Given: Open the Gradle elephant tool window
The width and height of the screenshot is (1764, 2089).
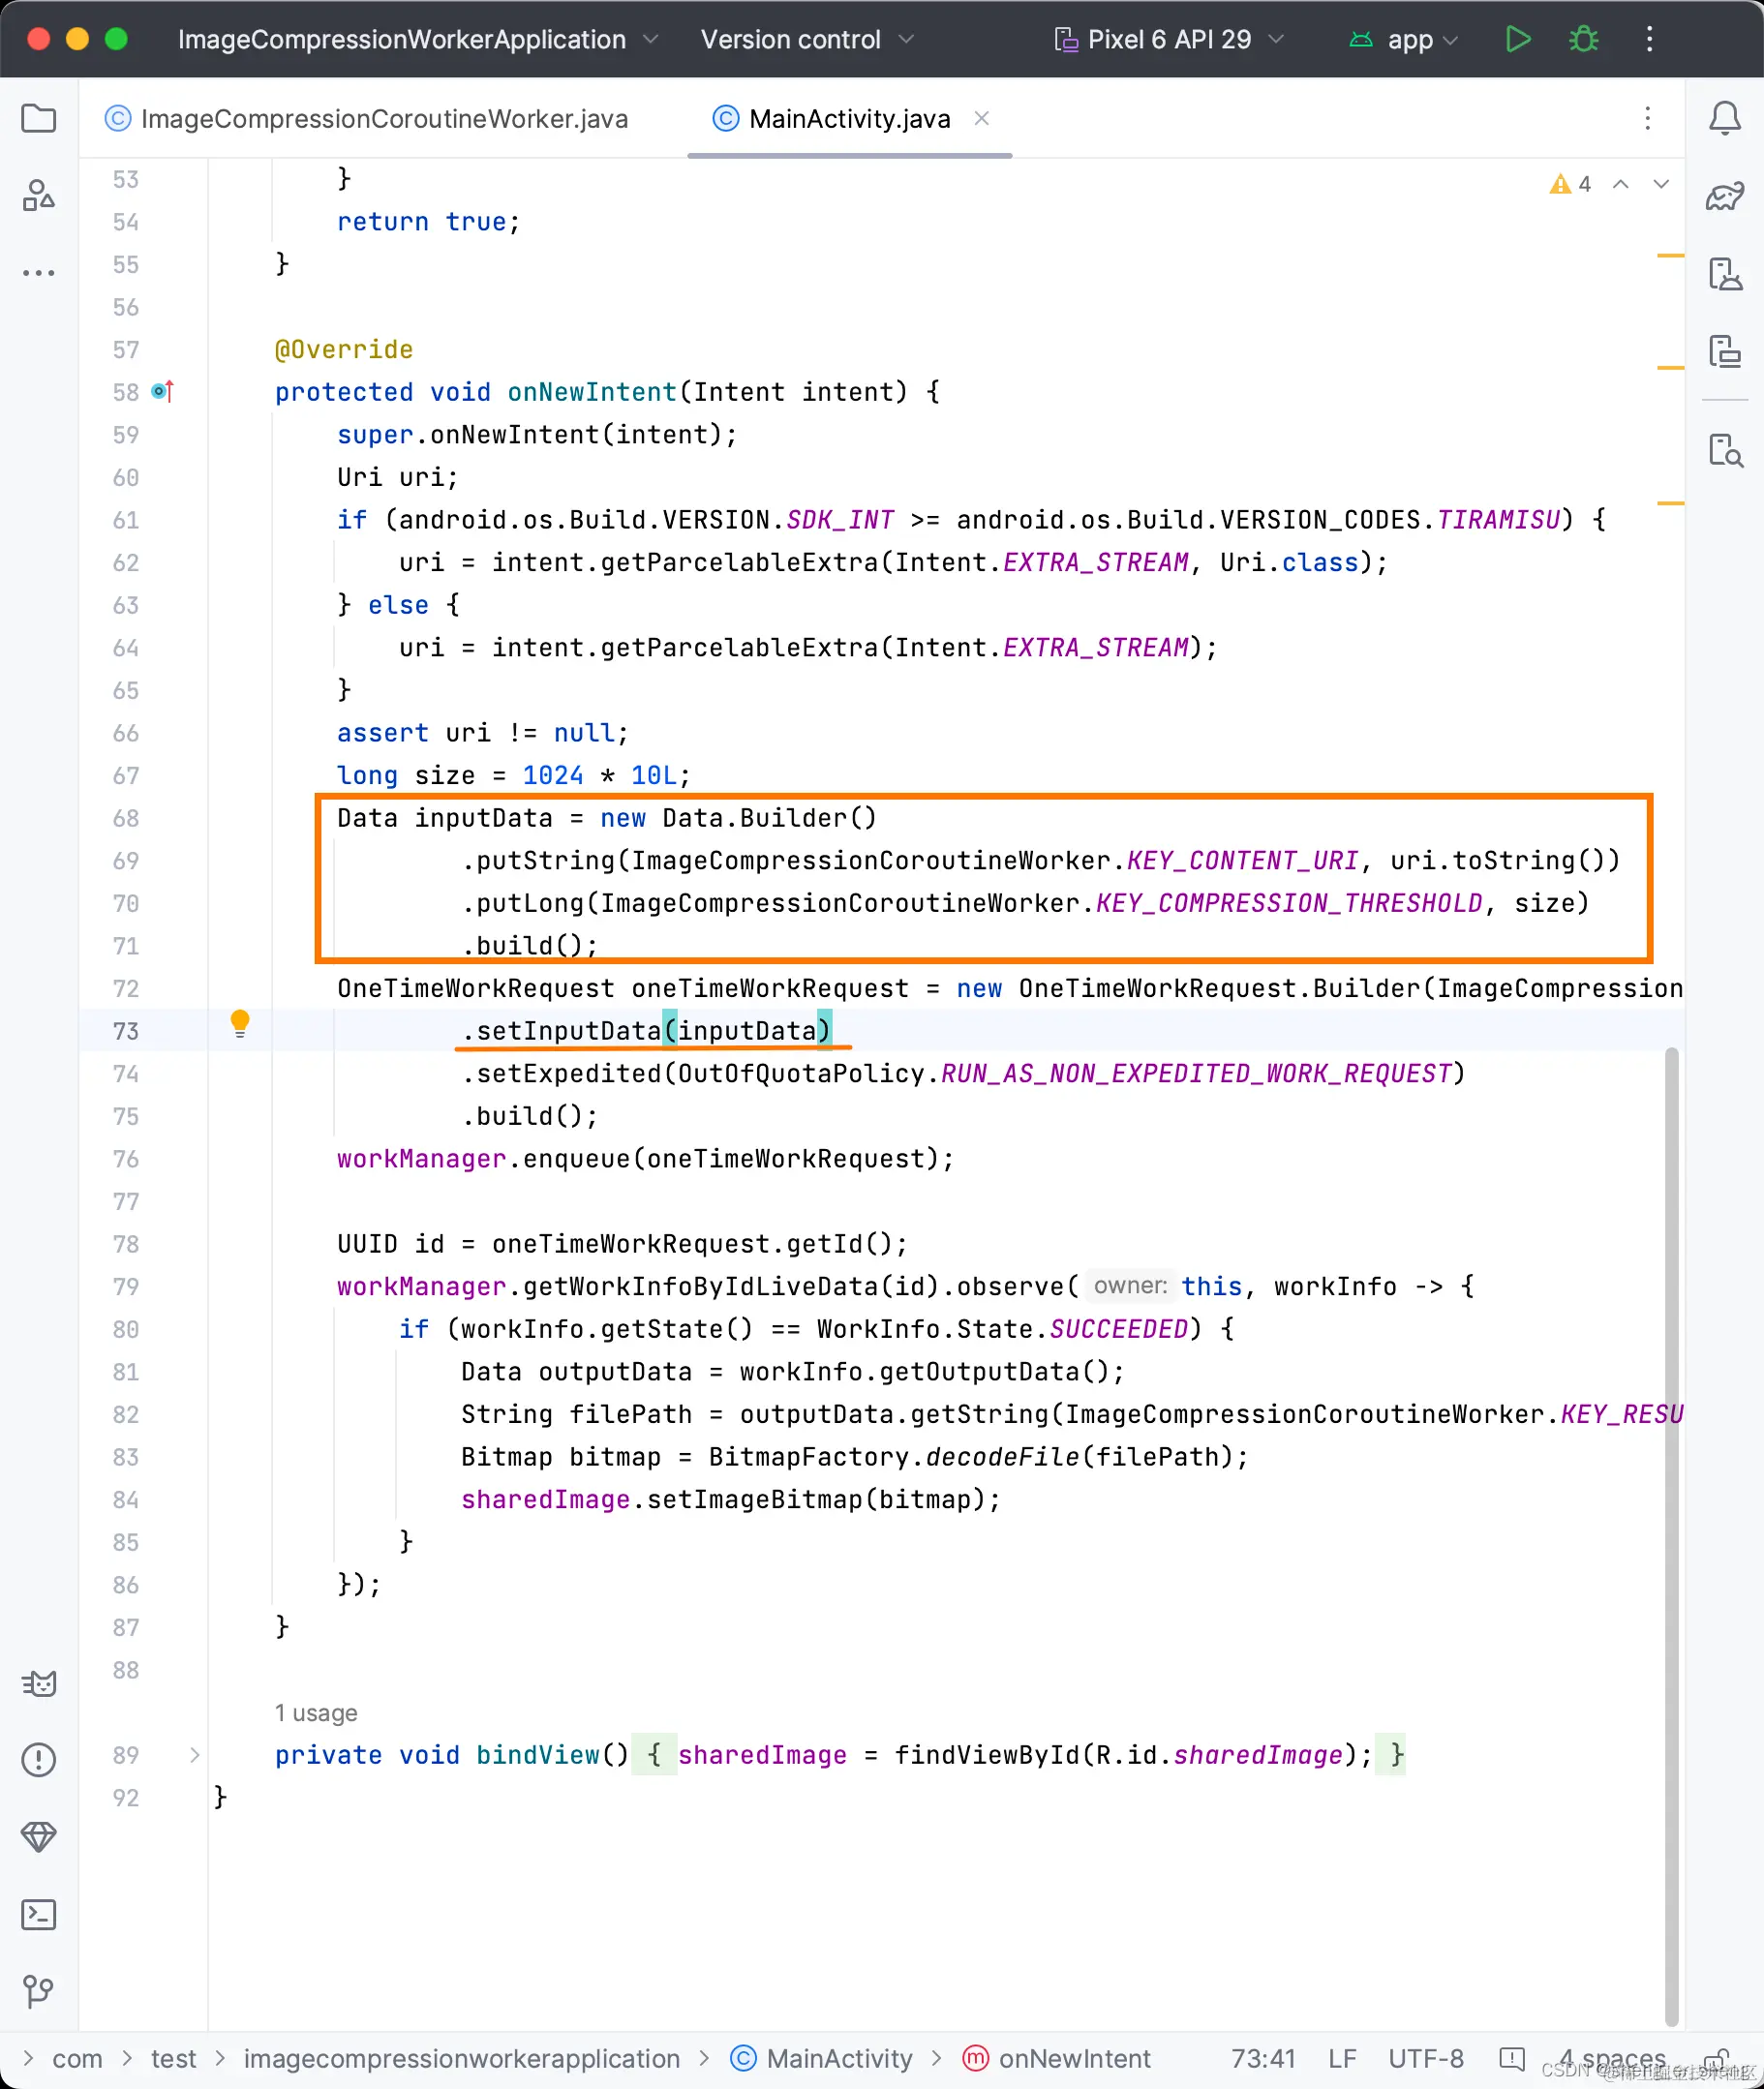Looking at the screenshot, I should [x=1725, y=196].
